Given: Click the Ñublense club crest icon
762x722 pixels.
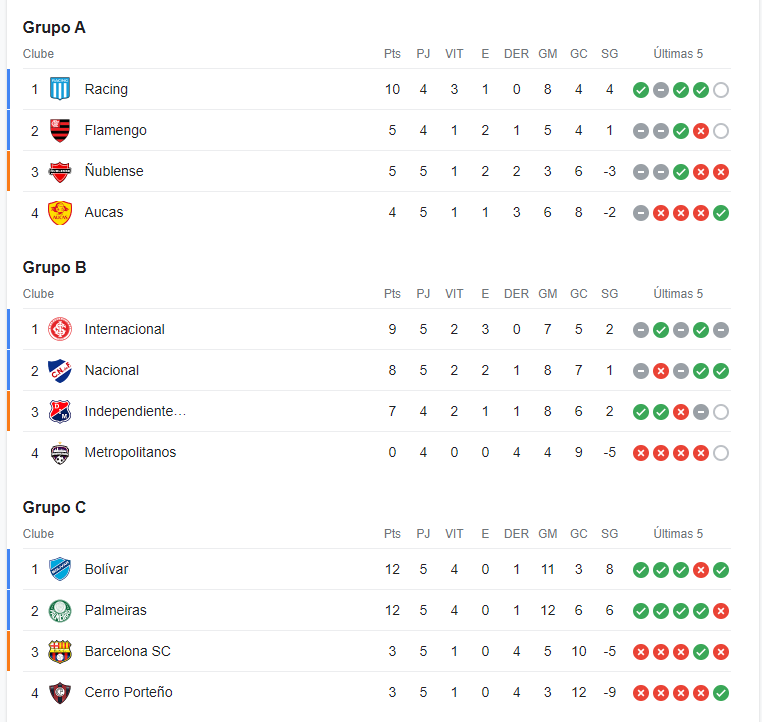Looking at the screenshot, I should click(60, 172).
